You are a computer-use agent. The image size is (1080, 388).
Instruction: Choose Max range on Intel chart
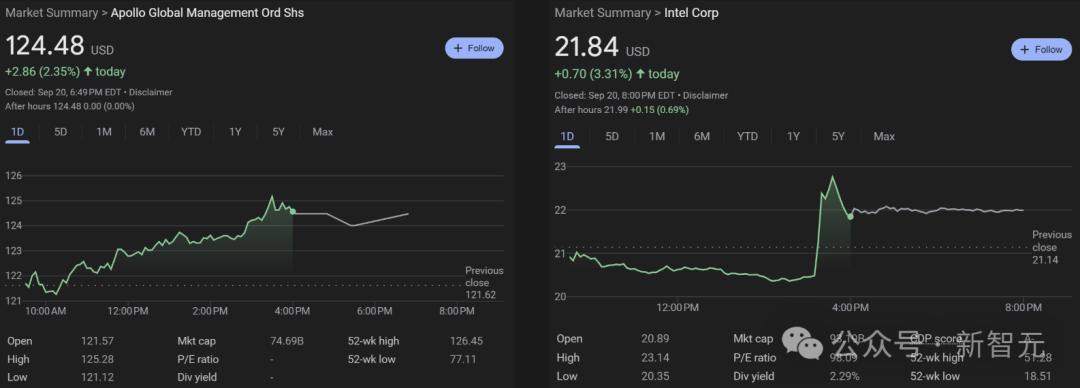click(x=884, y=136)
